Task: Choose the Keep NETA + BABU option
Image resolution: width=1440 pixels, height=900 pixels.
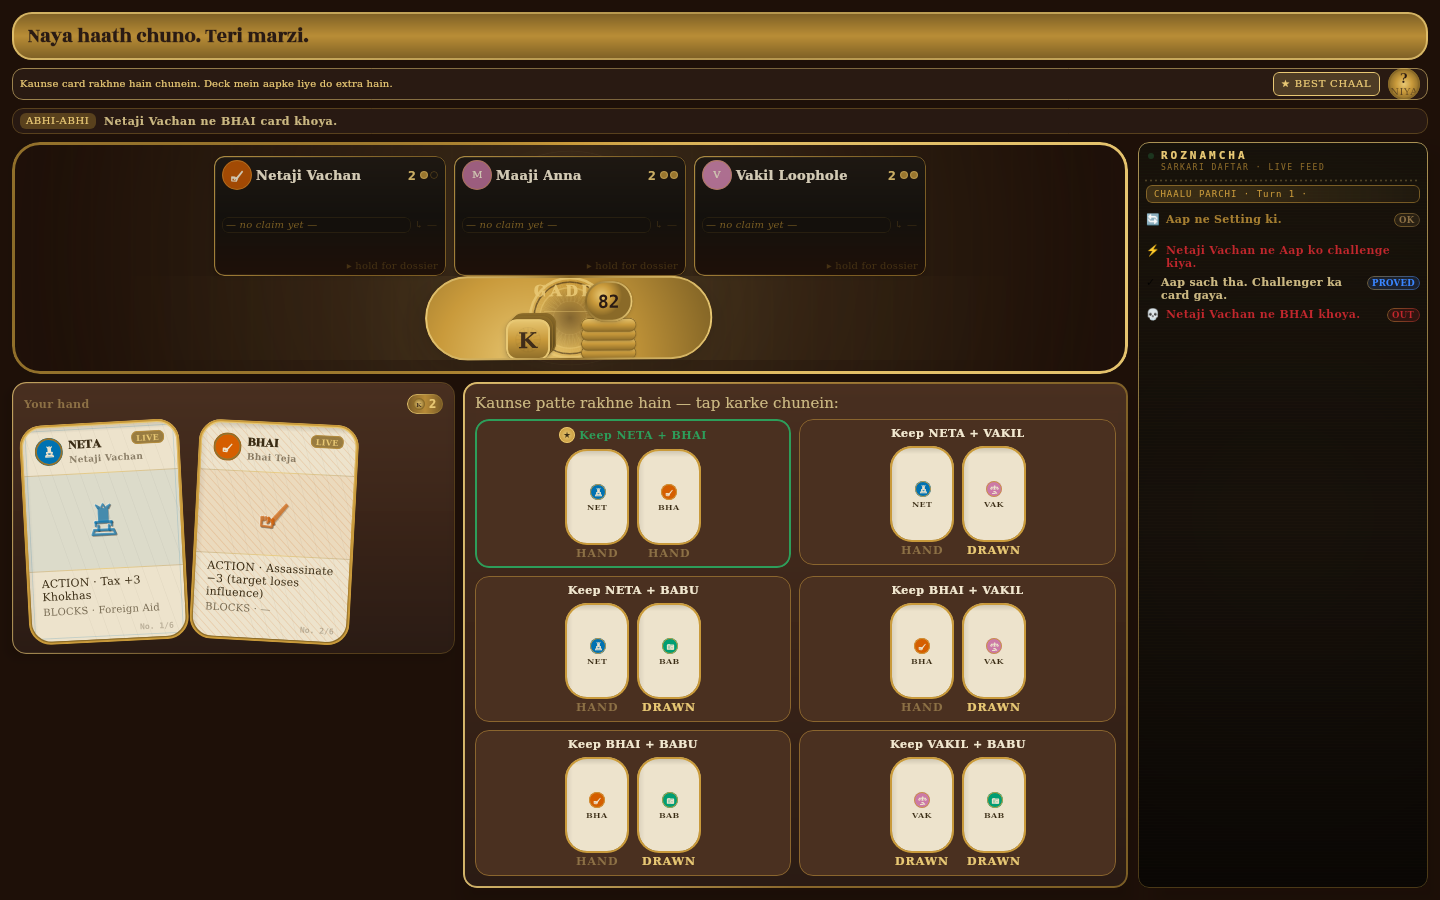Action: click(x=633, y=649)
